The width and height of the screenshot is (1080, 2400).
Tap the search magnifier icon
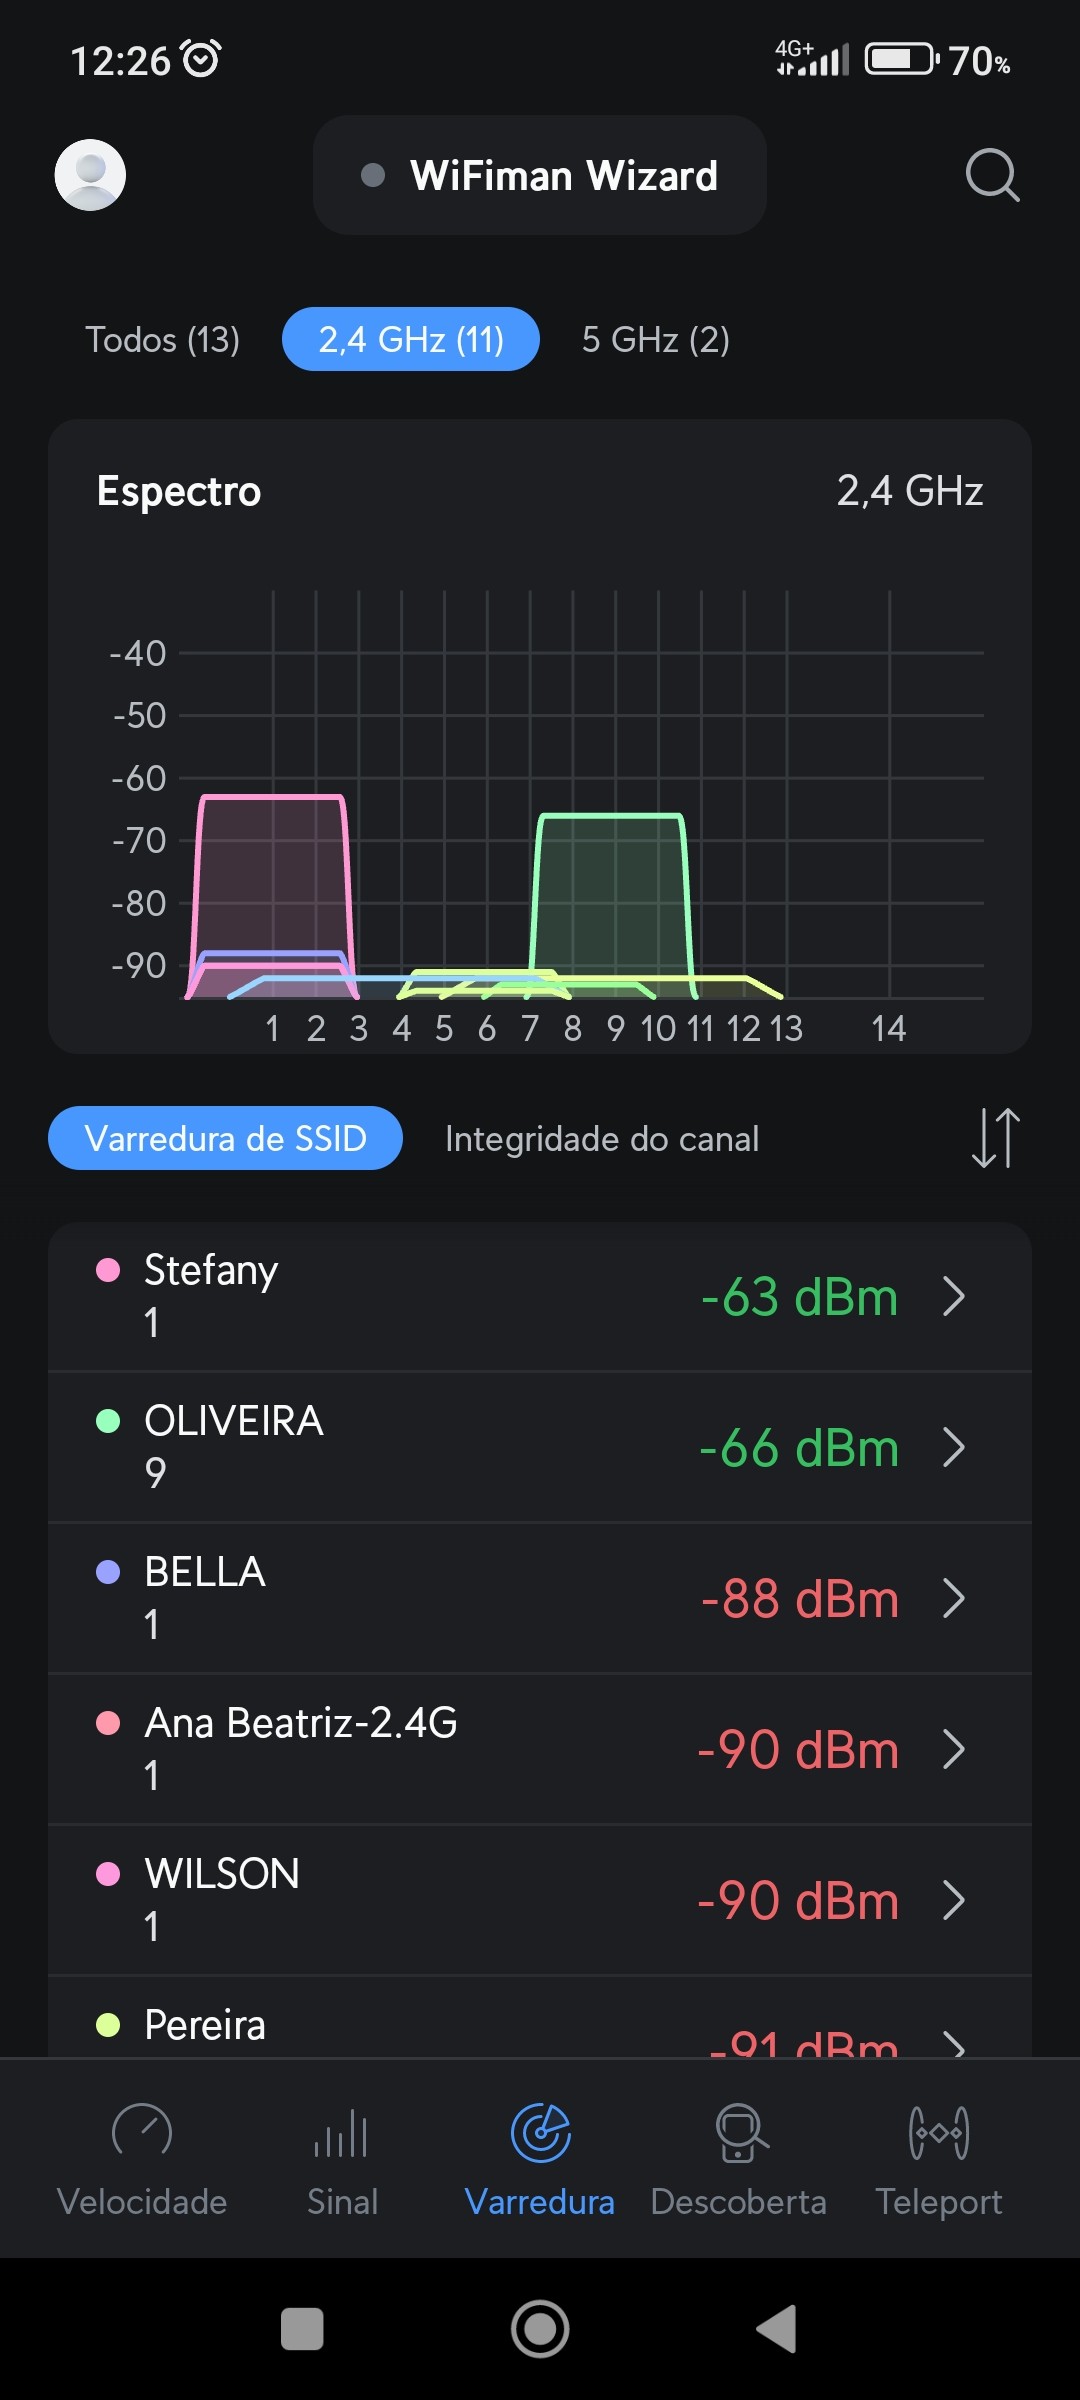tap(992, 175)
